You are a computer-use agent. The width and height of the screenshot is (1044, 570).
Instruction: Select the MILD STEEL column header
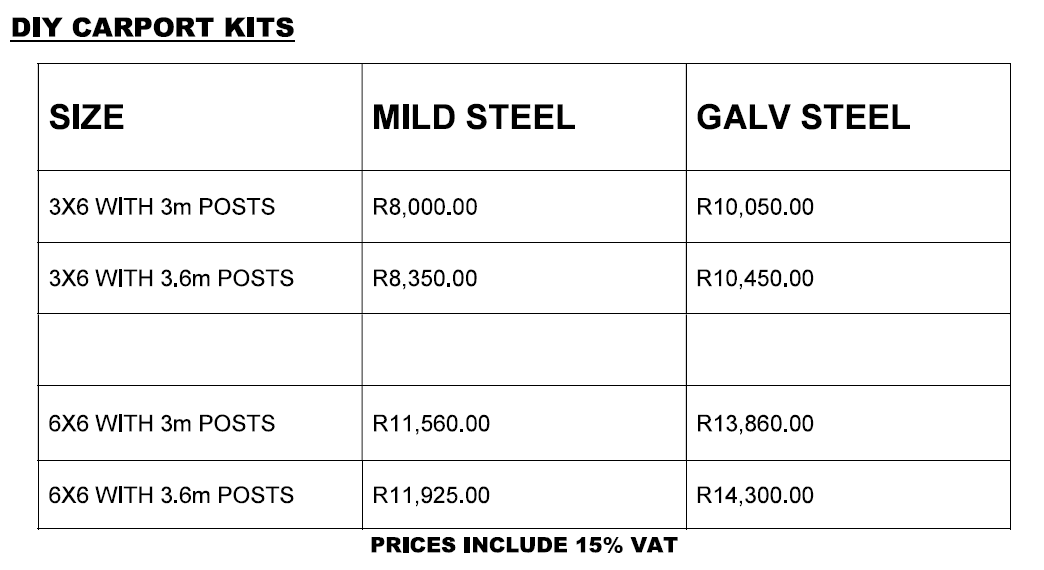point(473,117)
